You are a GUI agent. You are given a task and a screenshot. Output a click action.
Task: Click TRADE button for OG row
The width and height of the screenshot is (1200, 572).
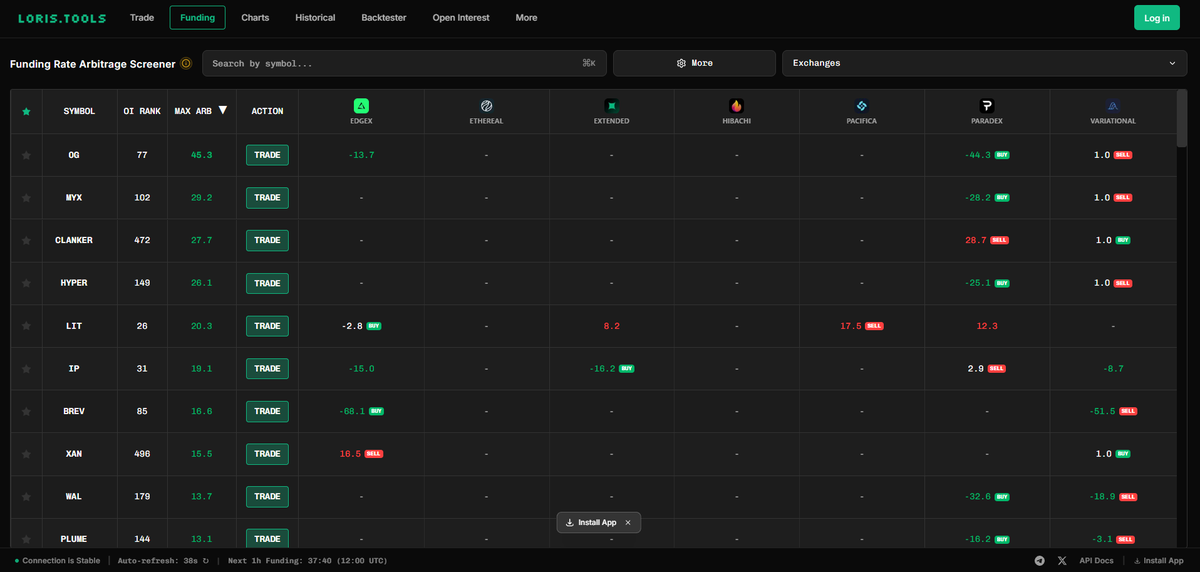(267, 155)
